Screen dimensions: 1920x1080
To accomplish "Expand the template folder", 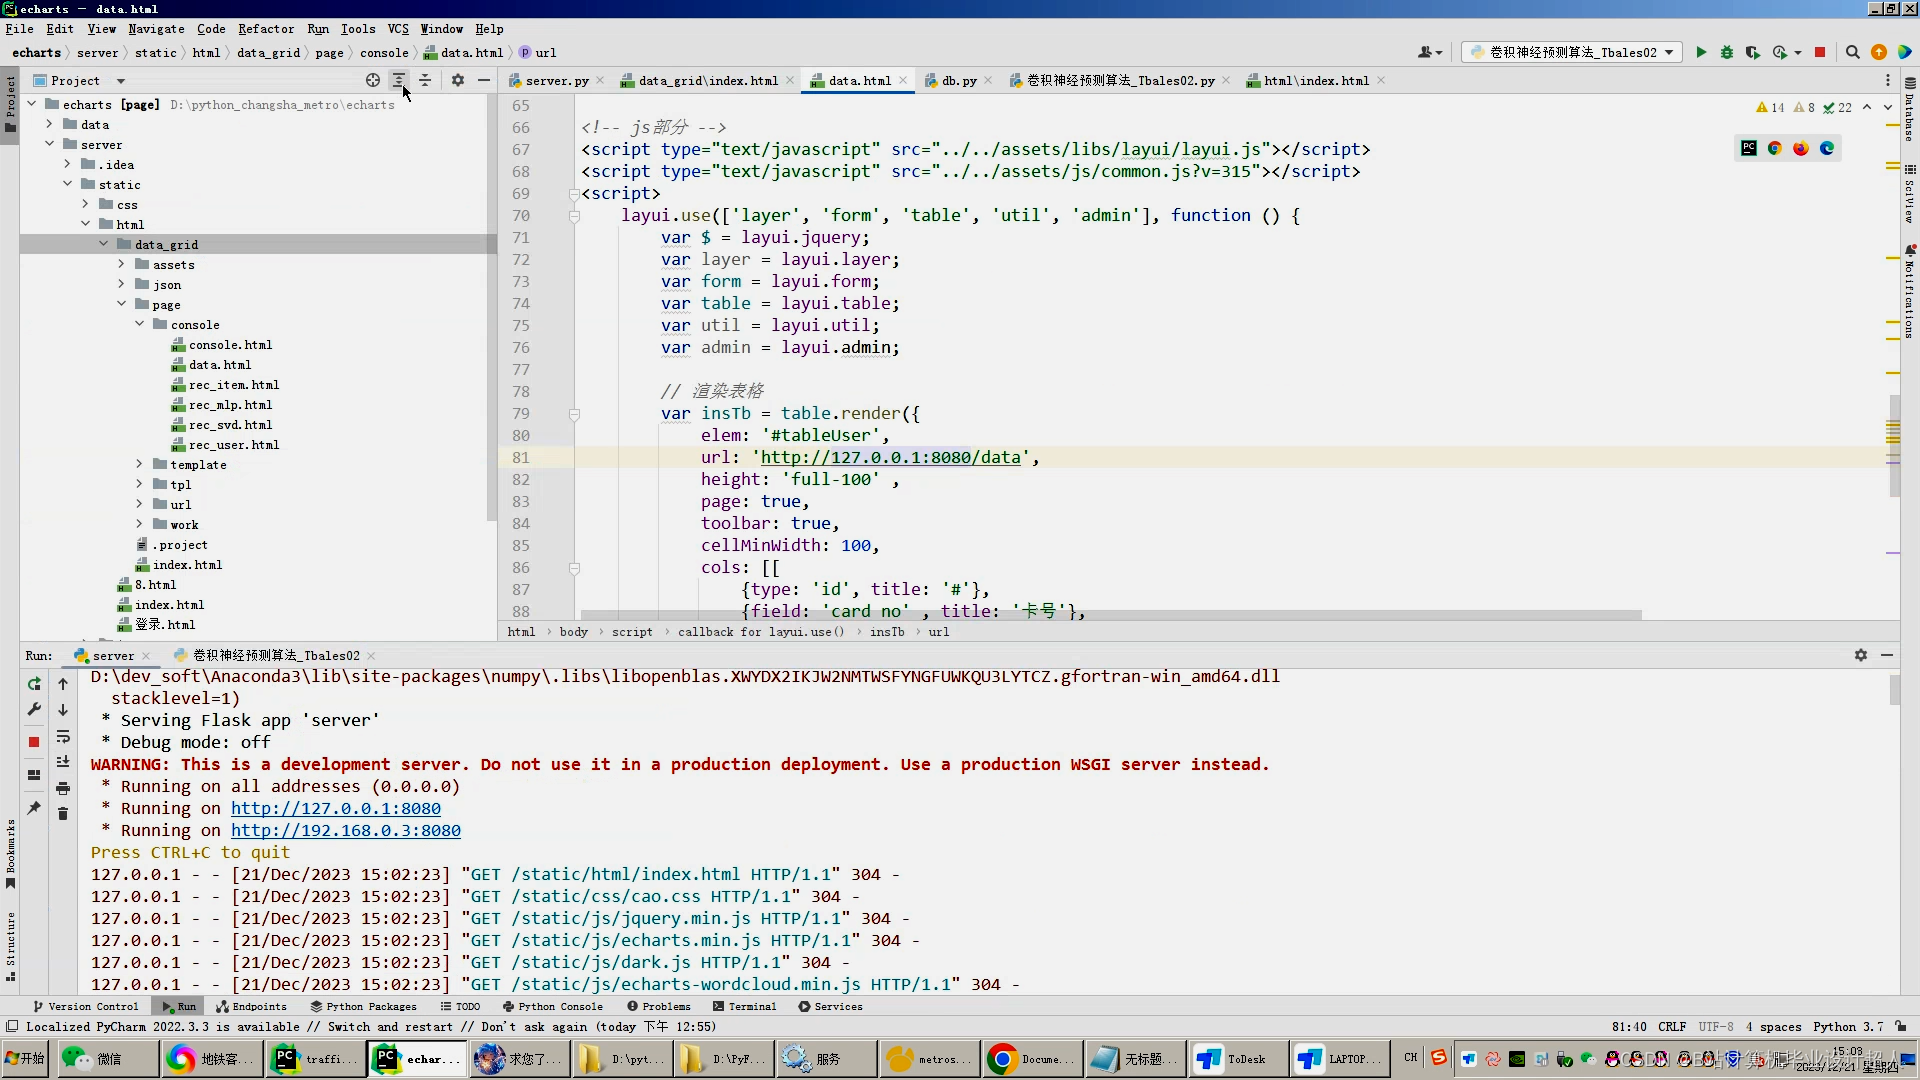I will [x=139, y=465].
